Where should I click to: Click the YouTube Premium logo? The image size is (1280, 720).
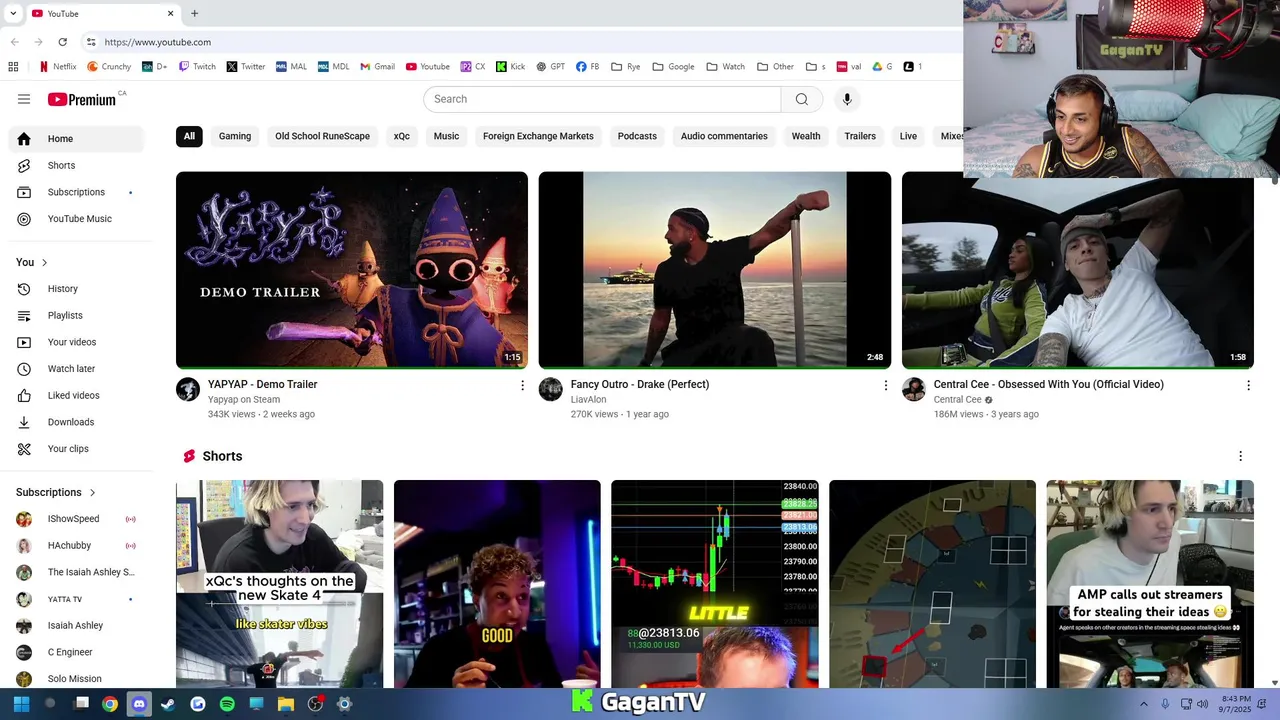click(82, 99)
